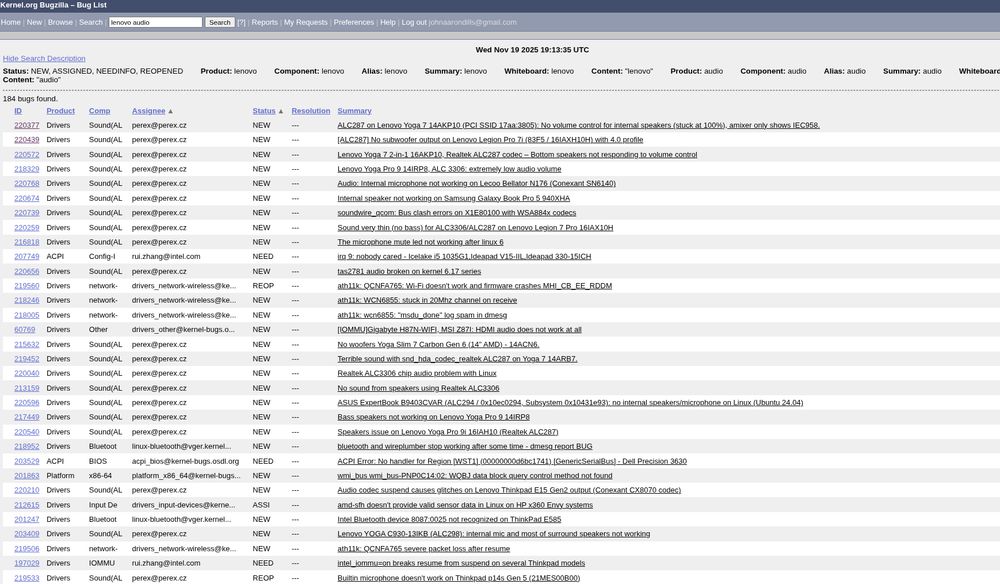Sort by Product column header
Viewport: 1000px width, 584px height.
point(61,111)
